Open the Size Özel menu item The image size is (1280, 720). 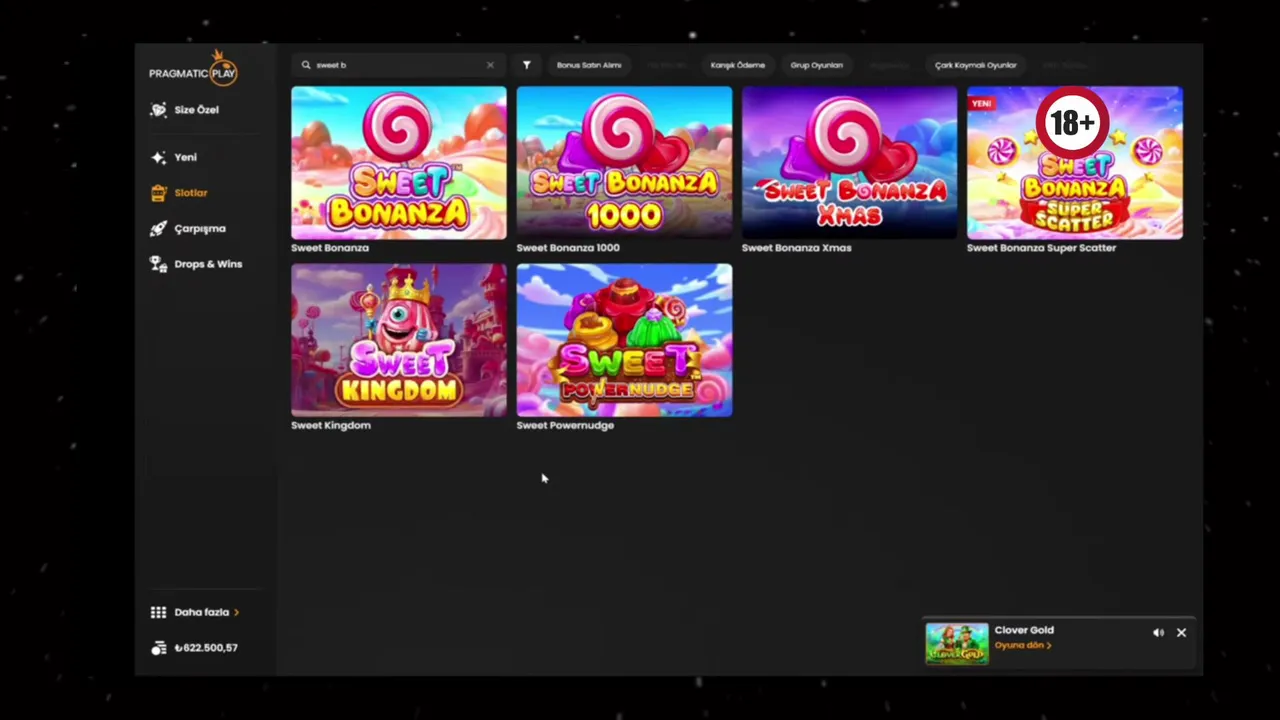pos(196,110)
